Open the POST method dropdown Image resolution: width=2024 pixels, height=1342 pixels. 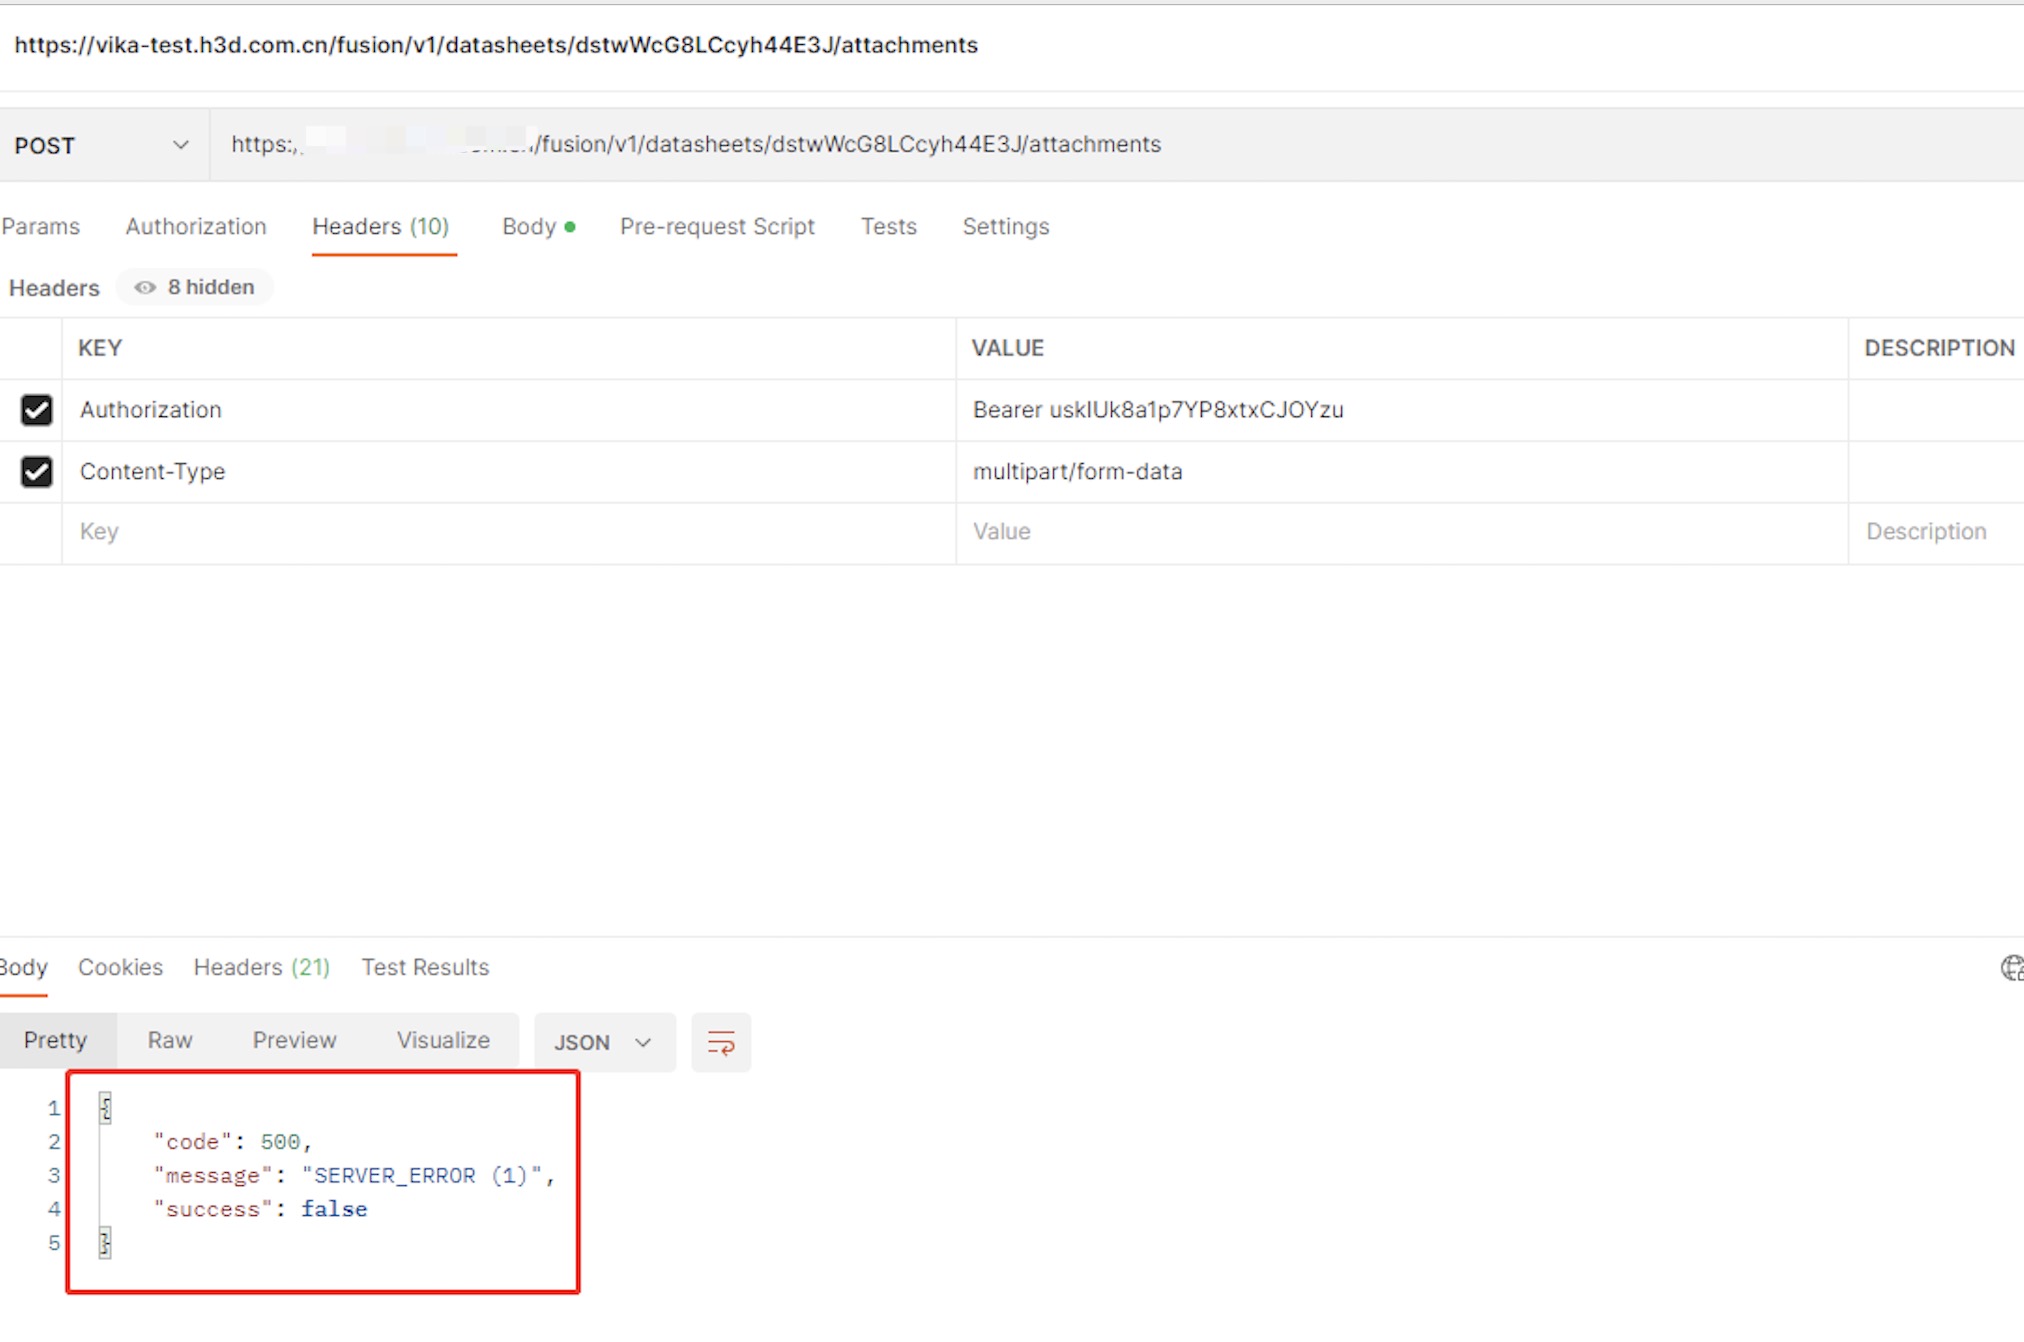click(102, 146)
